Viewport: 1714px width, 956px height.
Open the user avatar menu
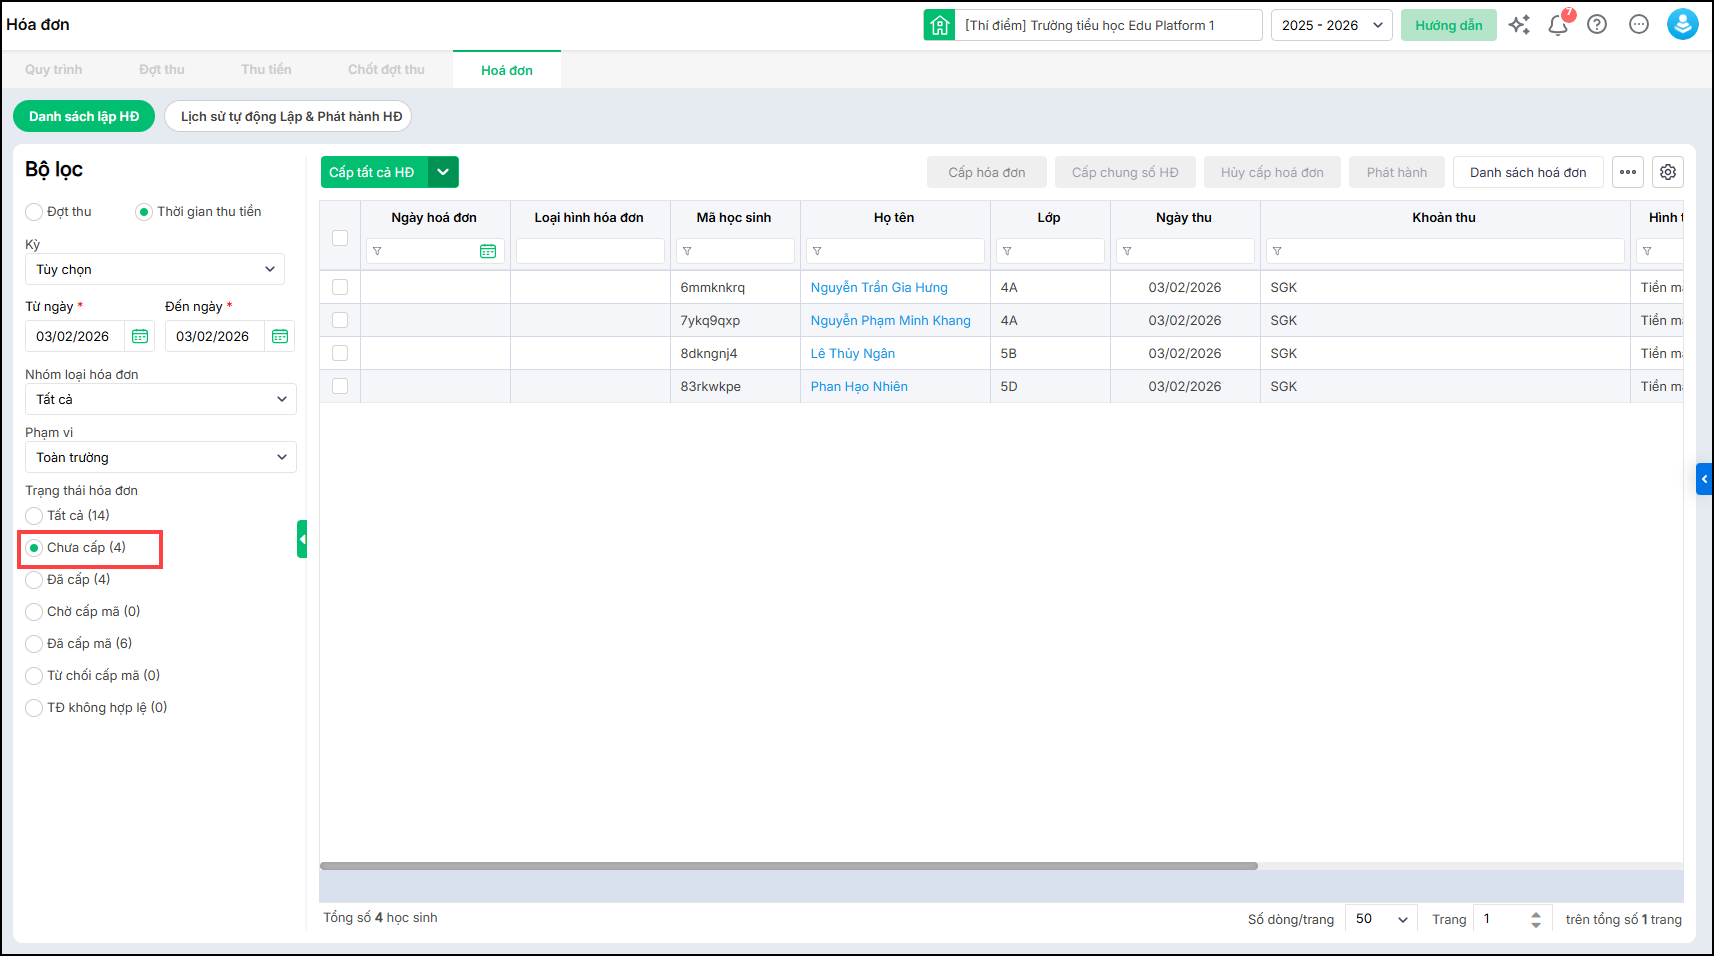[1682, 25]
